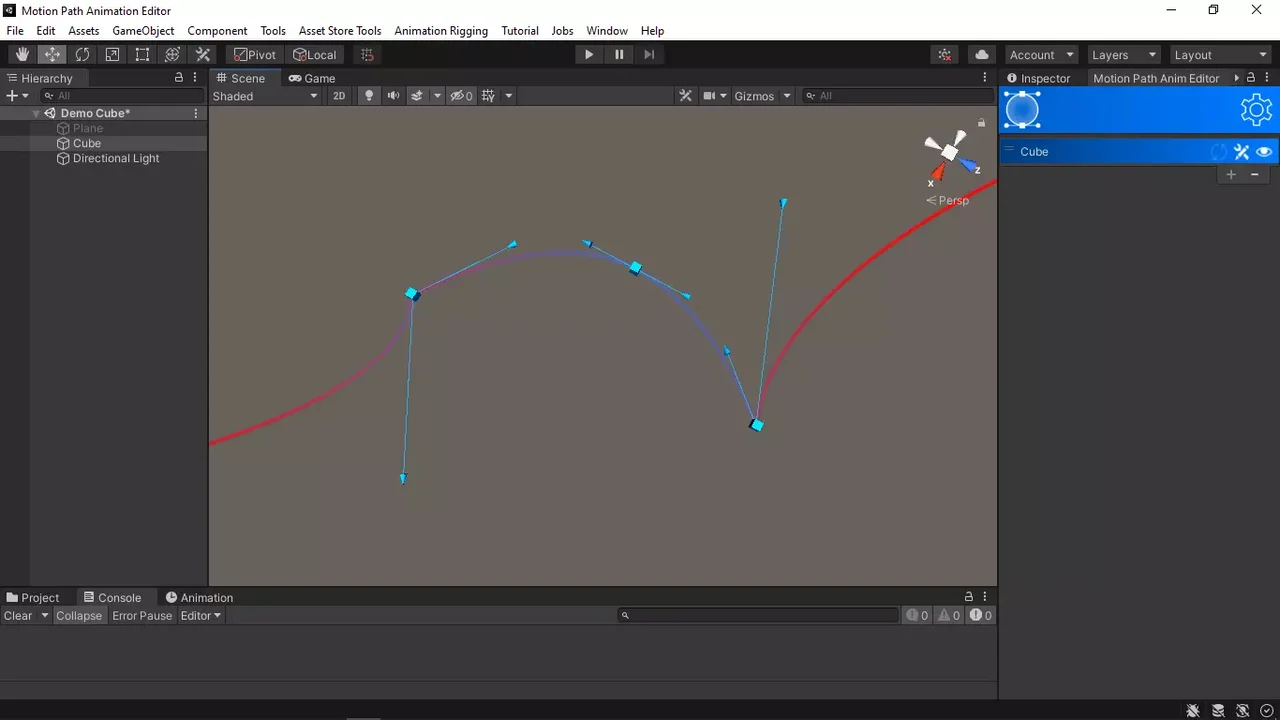The width and height of the screenshot is (1280, 720).
Task: Toggle Cube path visibility eye icon
Action: [x=1264, y=152]
